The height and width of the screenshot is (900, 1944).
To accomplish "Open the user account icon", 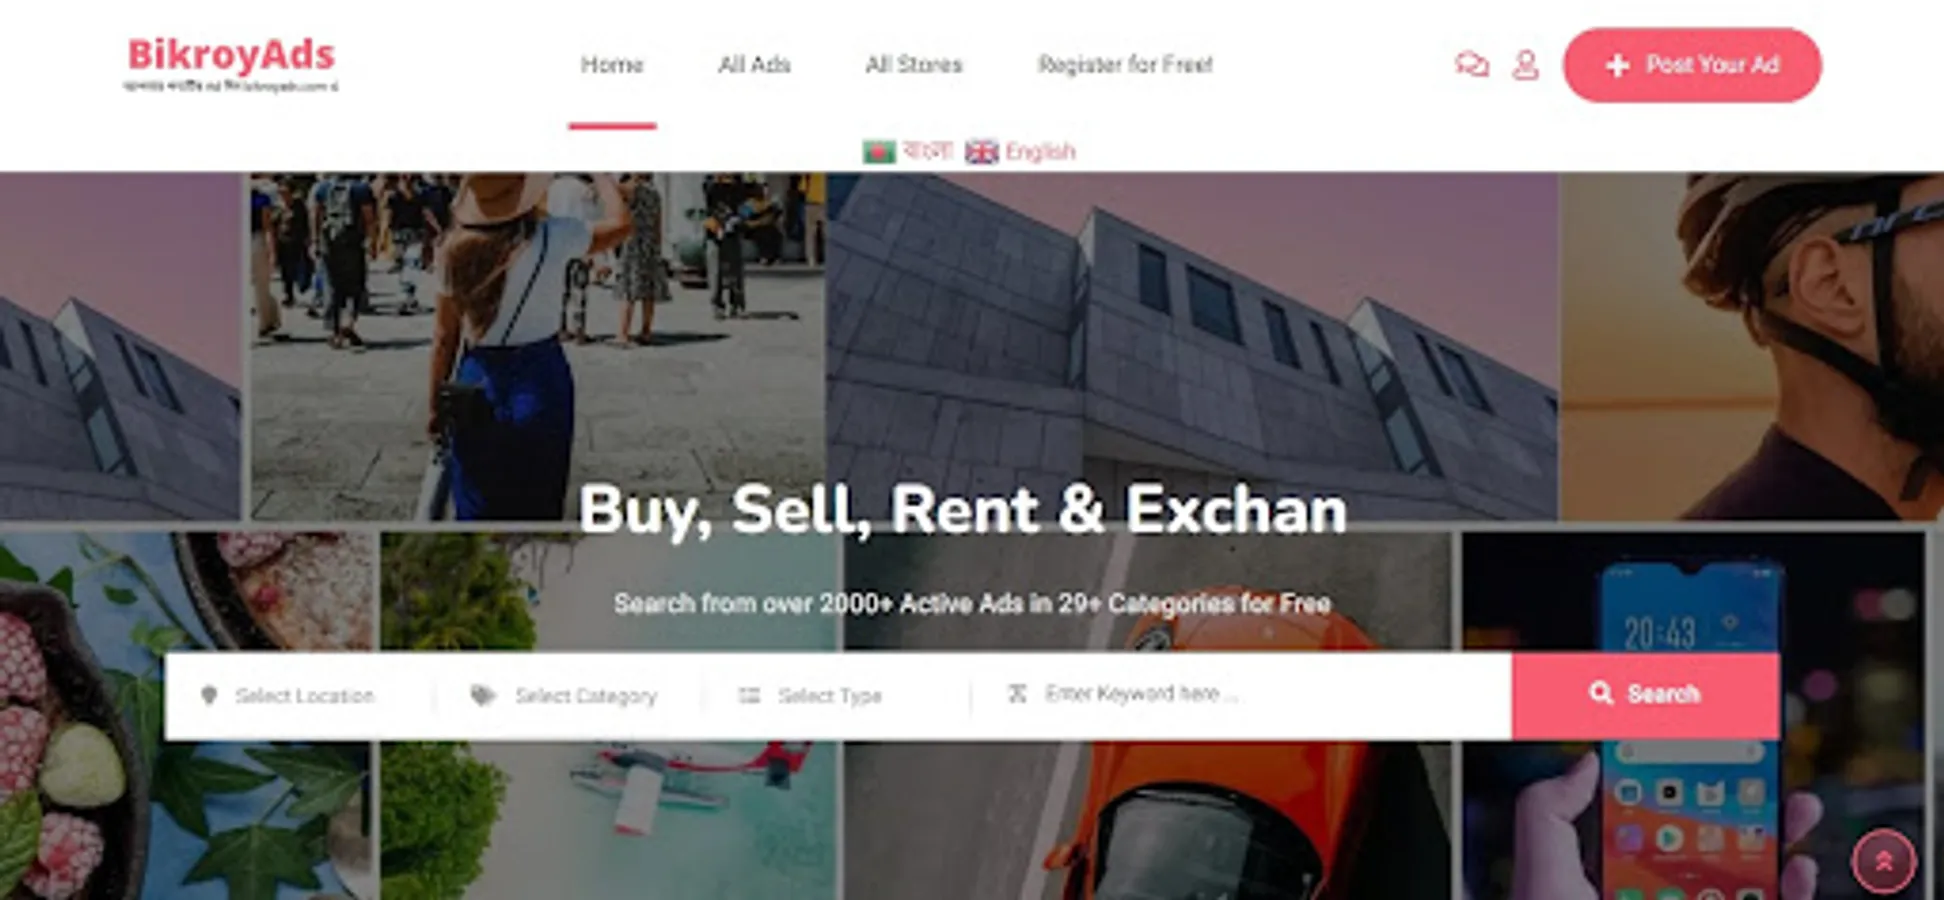I will pos(1525,65).
